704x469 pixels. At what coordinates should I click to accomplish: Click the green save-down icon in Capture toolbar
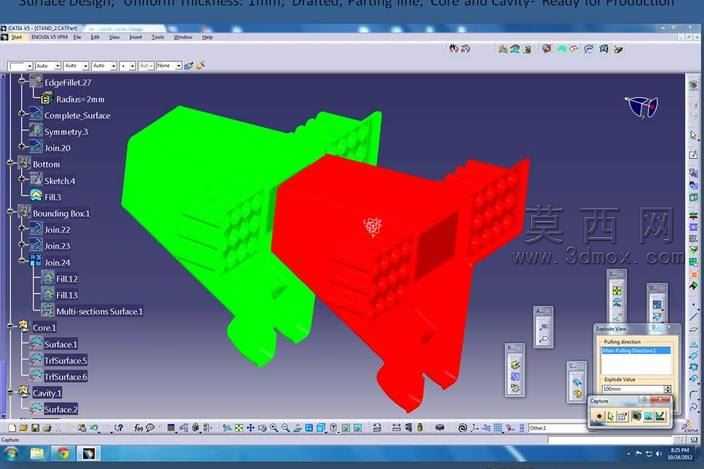coord(660,416)
